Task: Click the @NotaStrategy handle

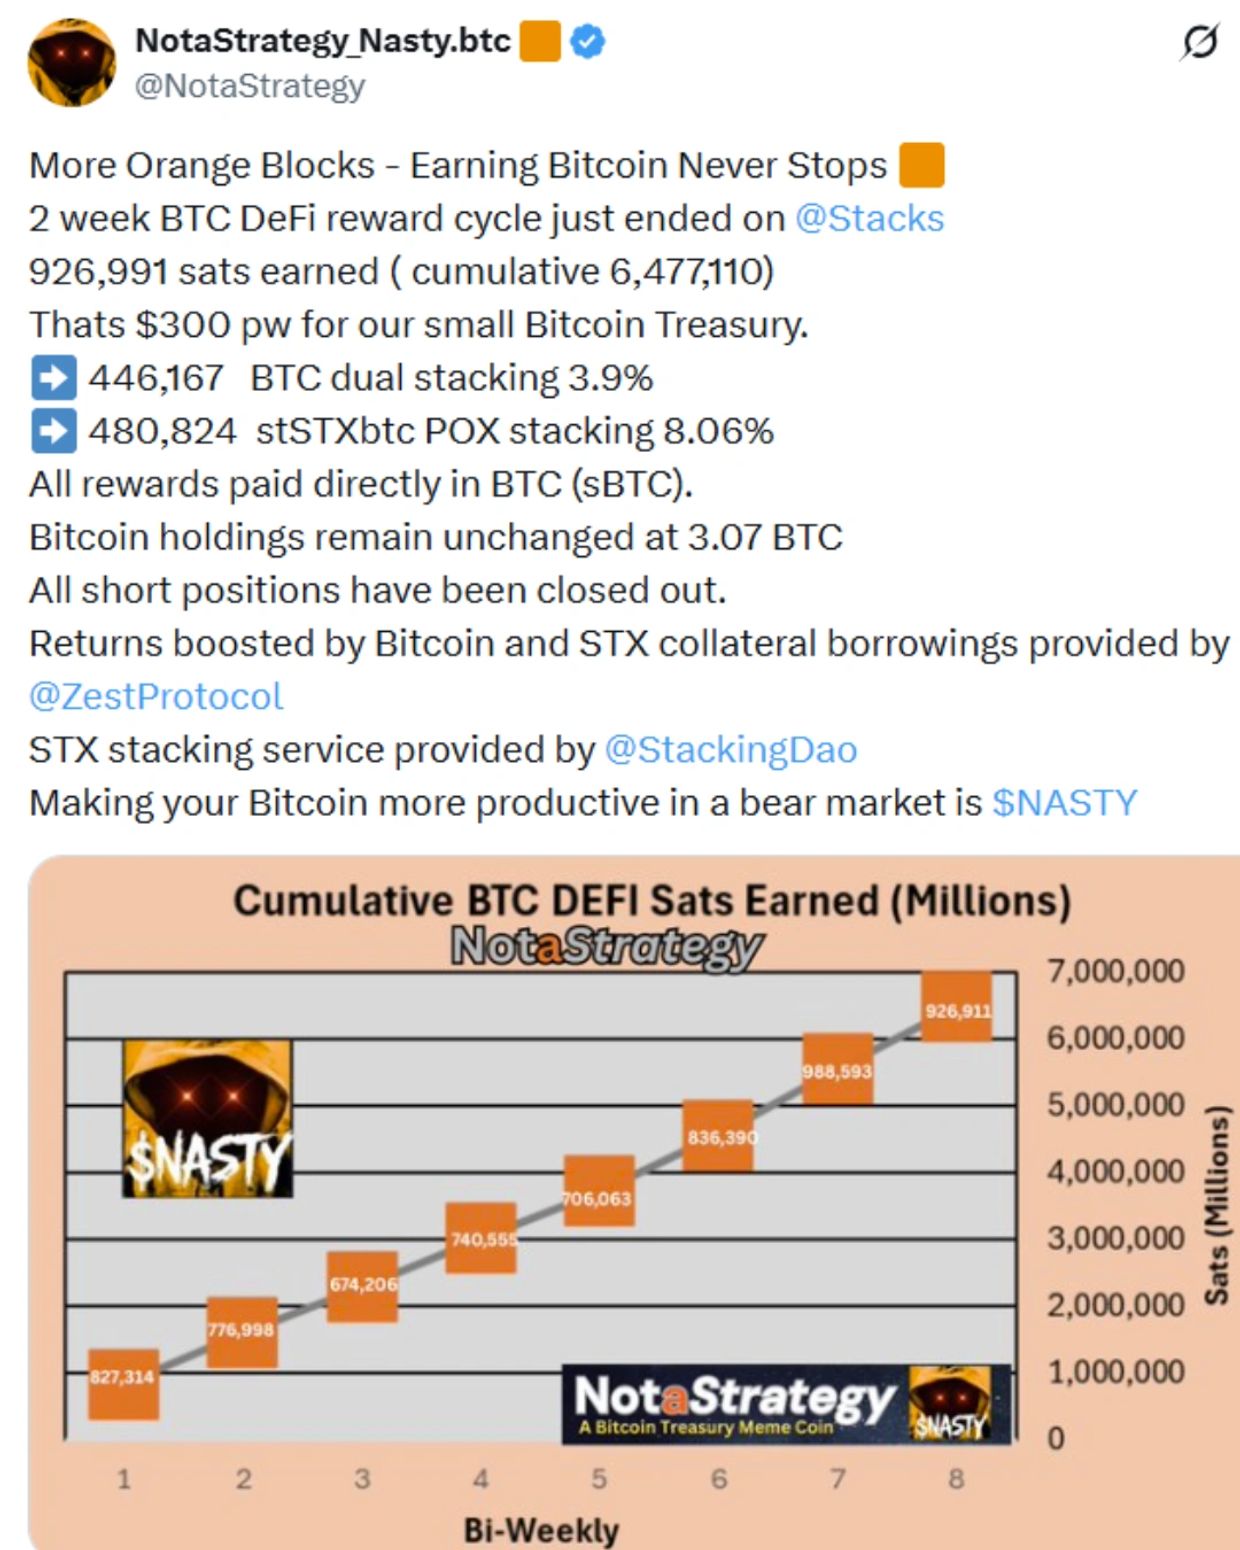Action: pos(250,86)
